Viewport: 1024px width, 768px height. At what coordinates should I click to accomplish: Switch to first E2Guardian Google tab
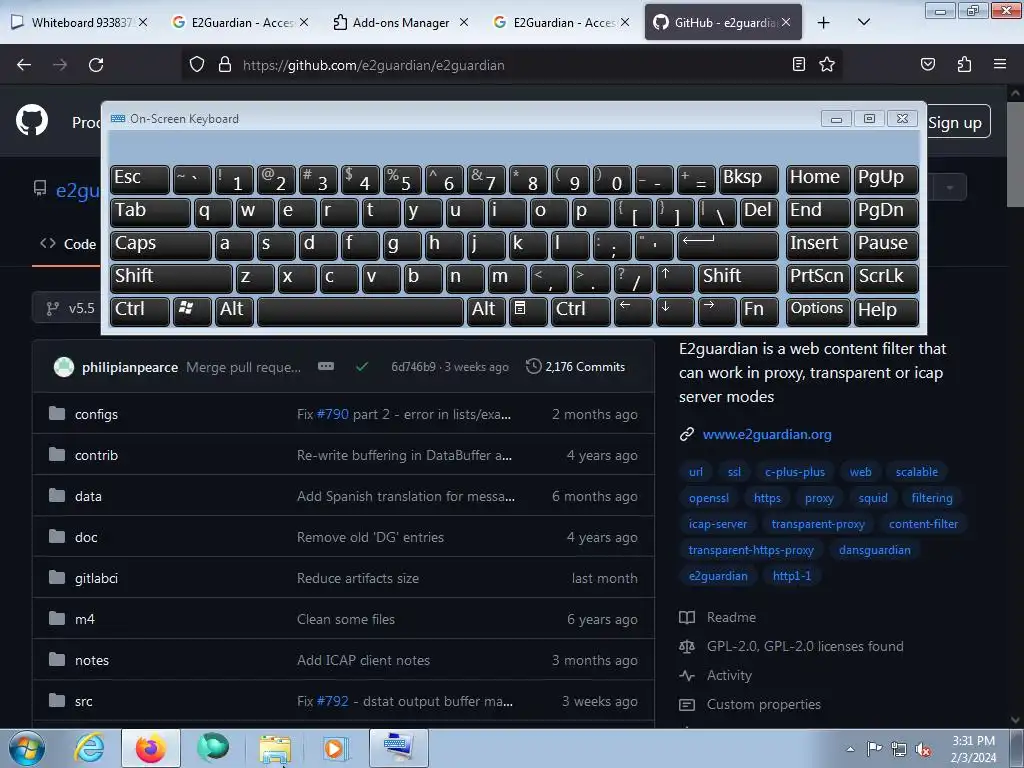(x=239, y=23)
